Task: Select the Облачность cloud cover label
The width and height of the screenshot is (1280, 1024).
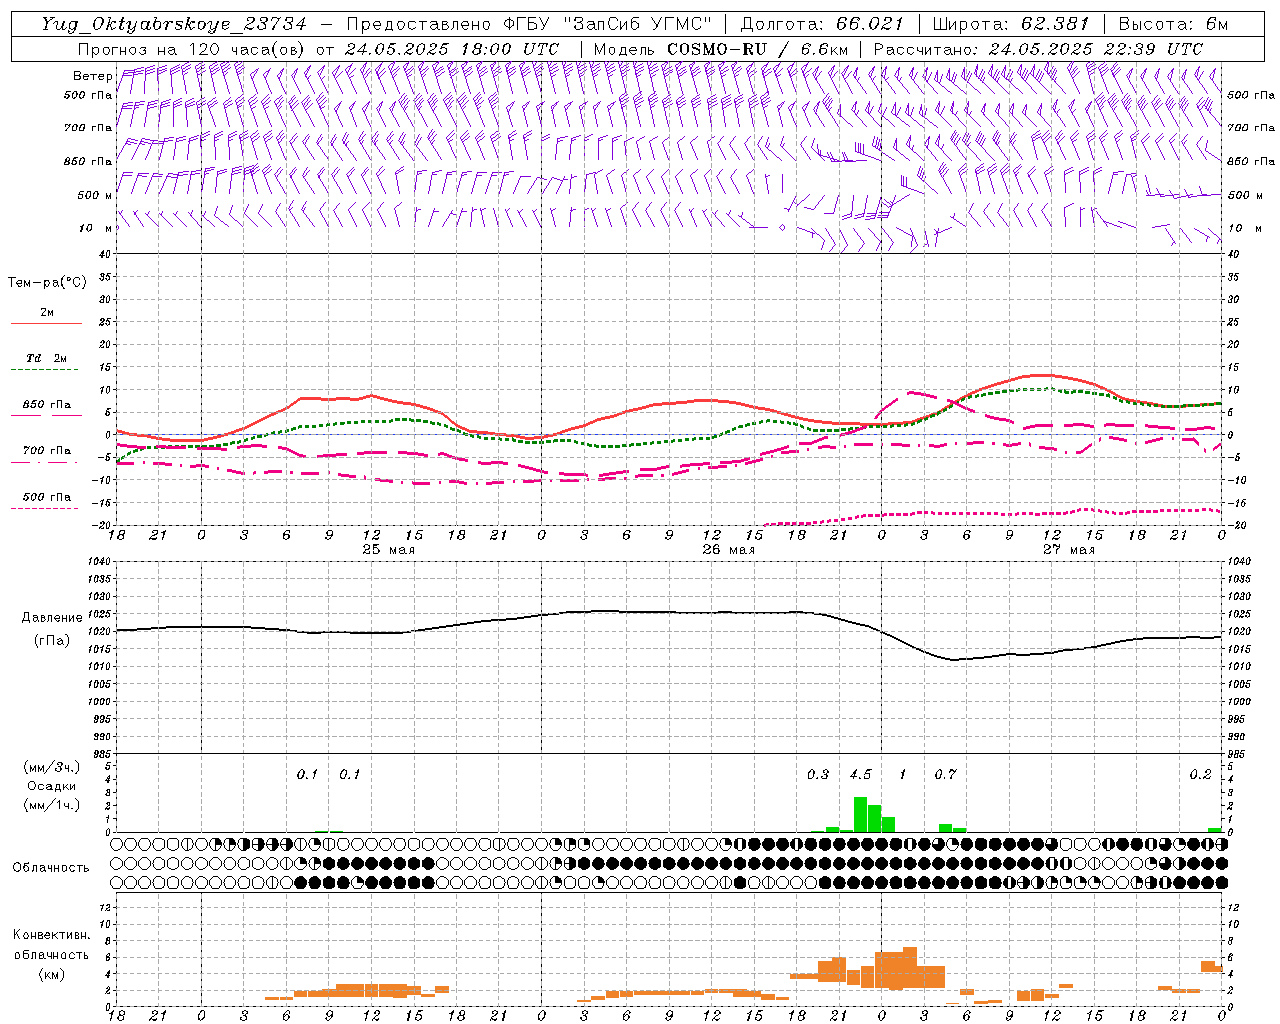Action: [51, 868]
